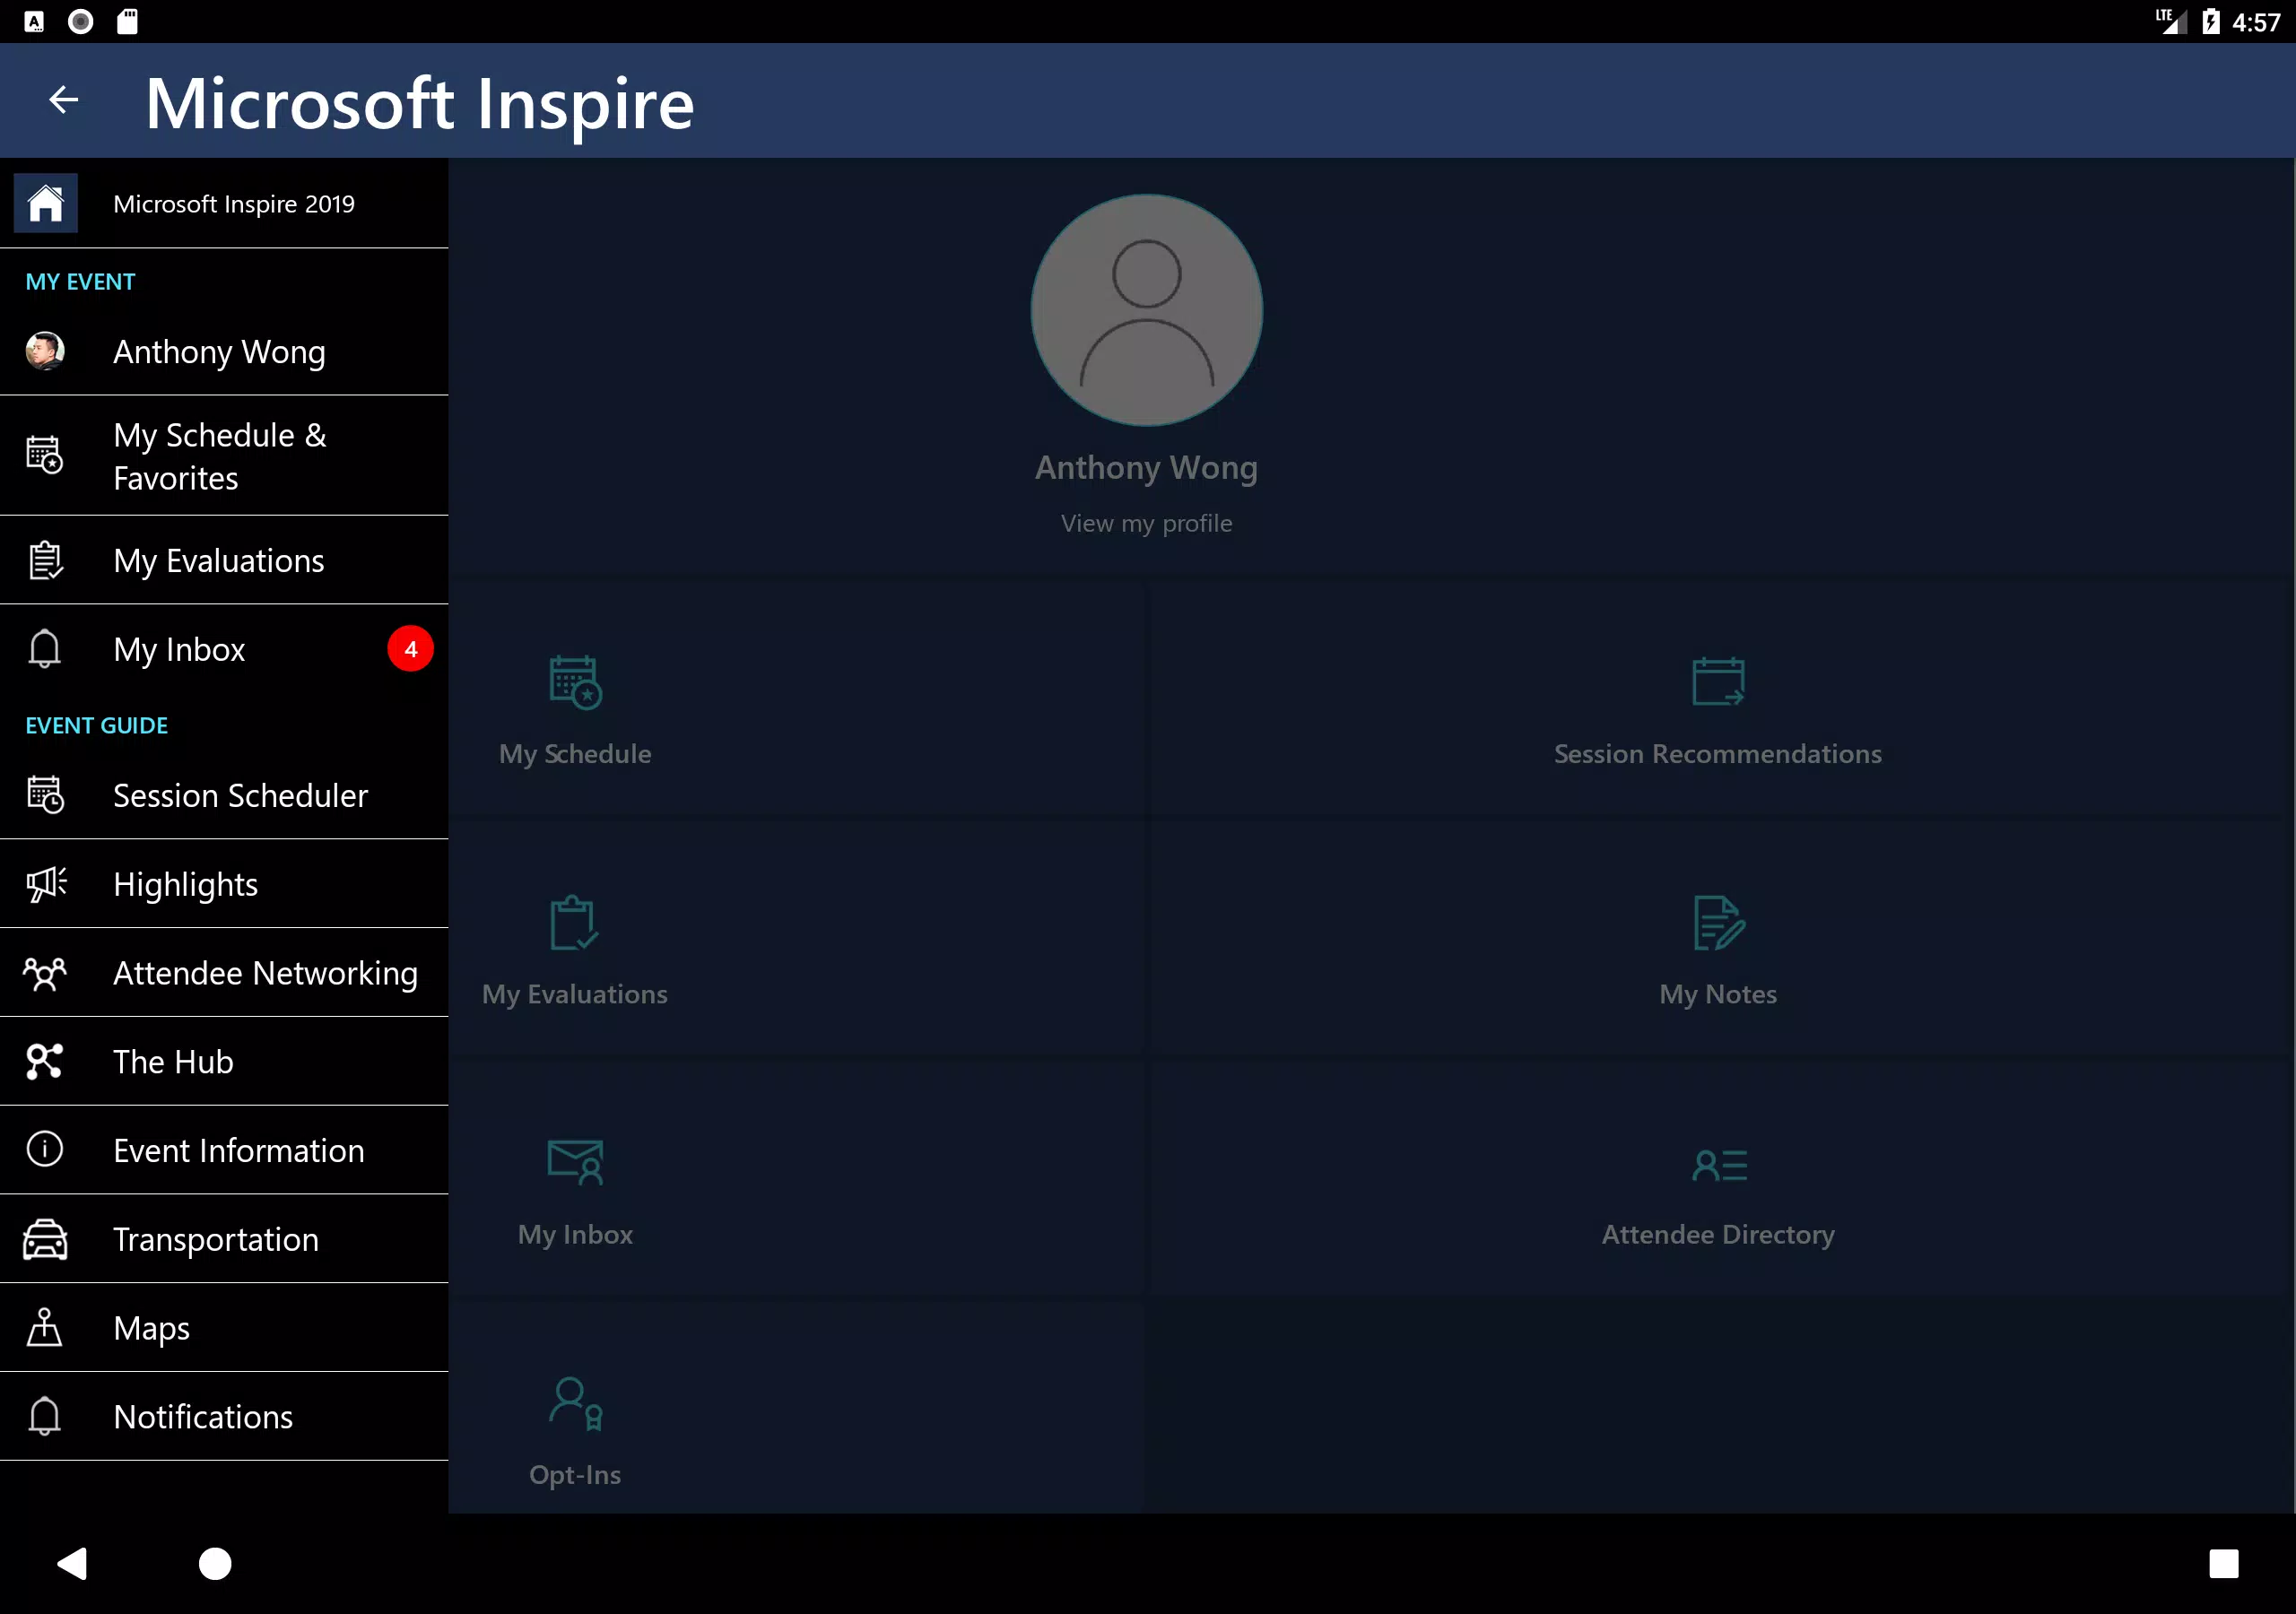Select the Session Scheduler calendar icon
Viewport: 2296px width, 1614px height.
[45, 795]
